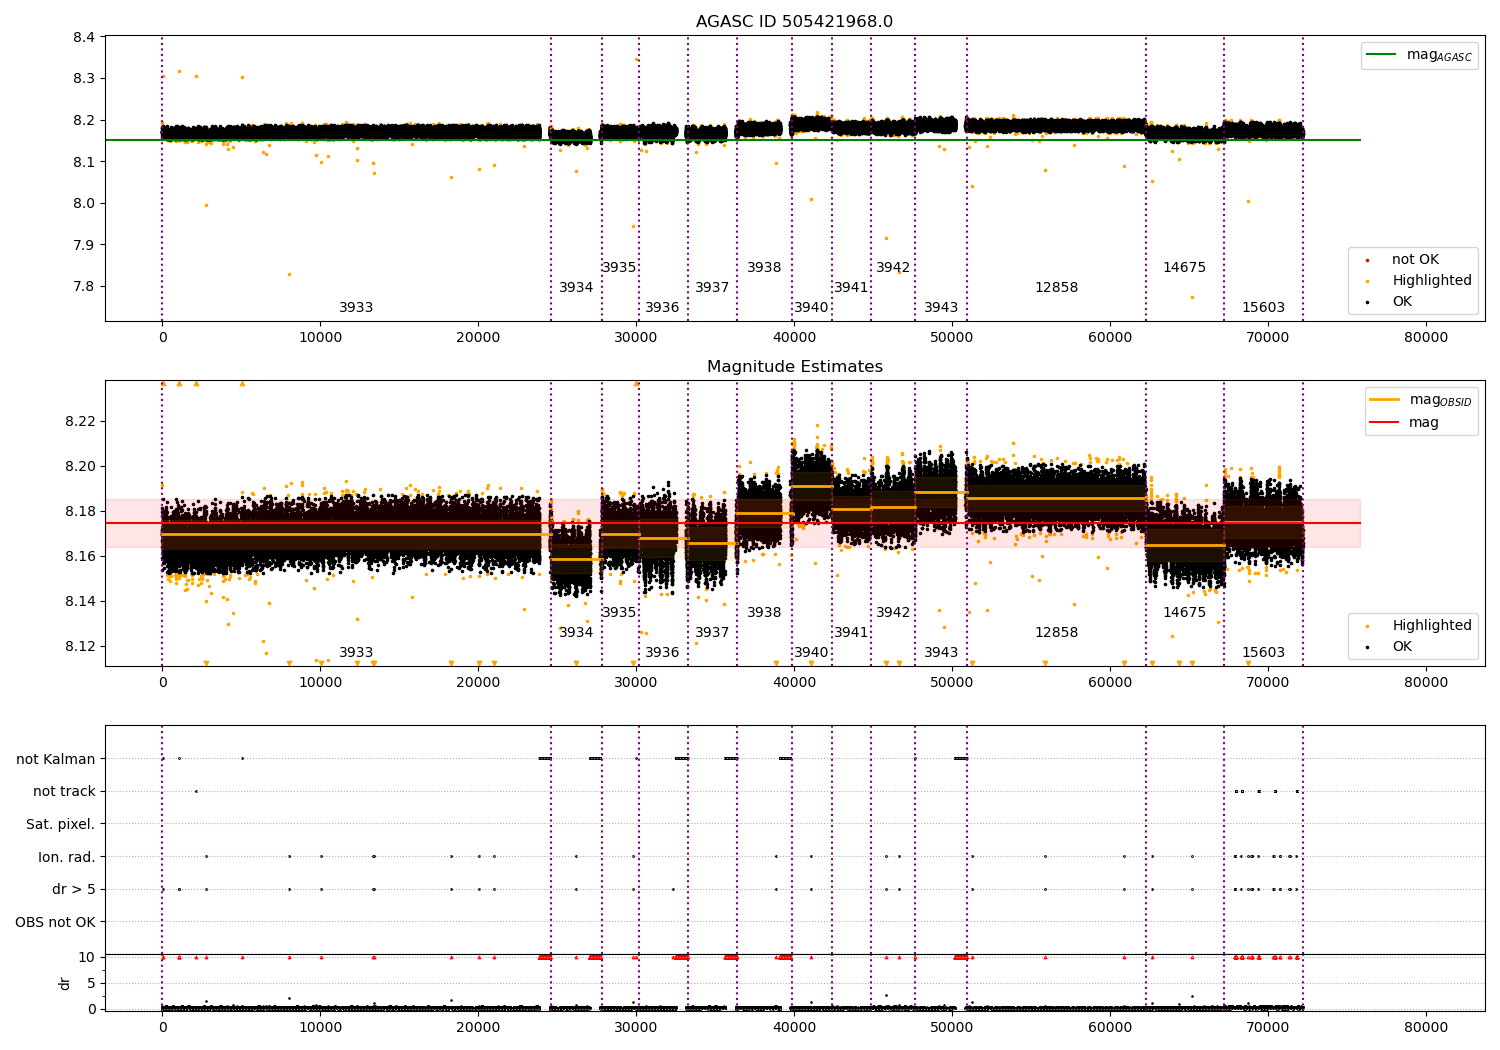Screen dimensions: 1500x1050
Task: Select the 'Sat. pixel.' axis label
Action: pyautogui.click(x=60, y=824)
